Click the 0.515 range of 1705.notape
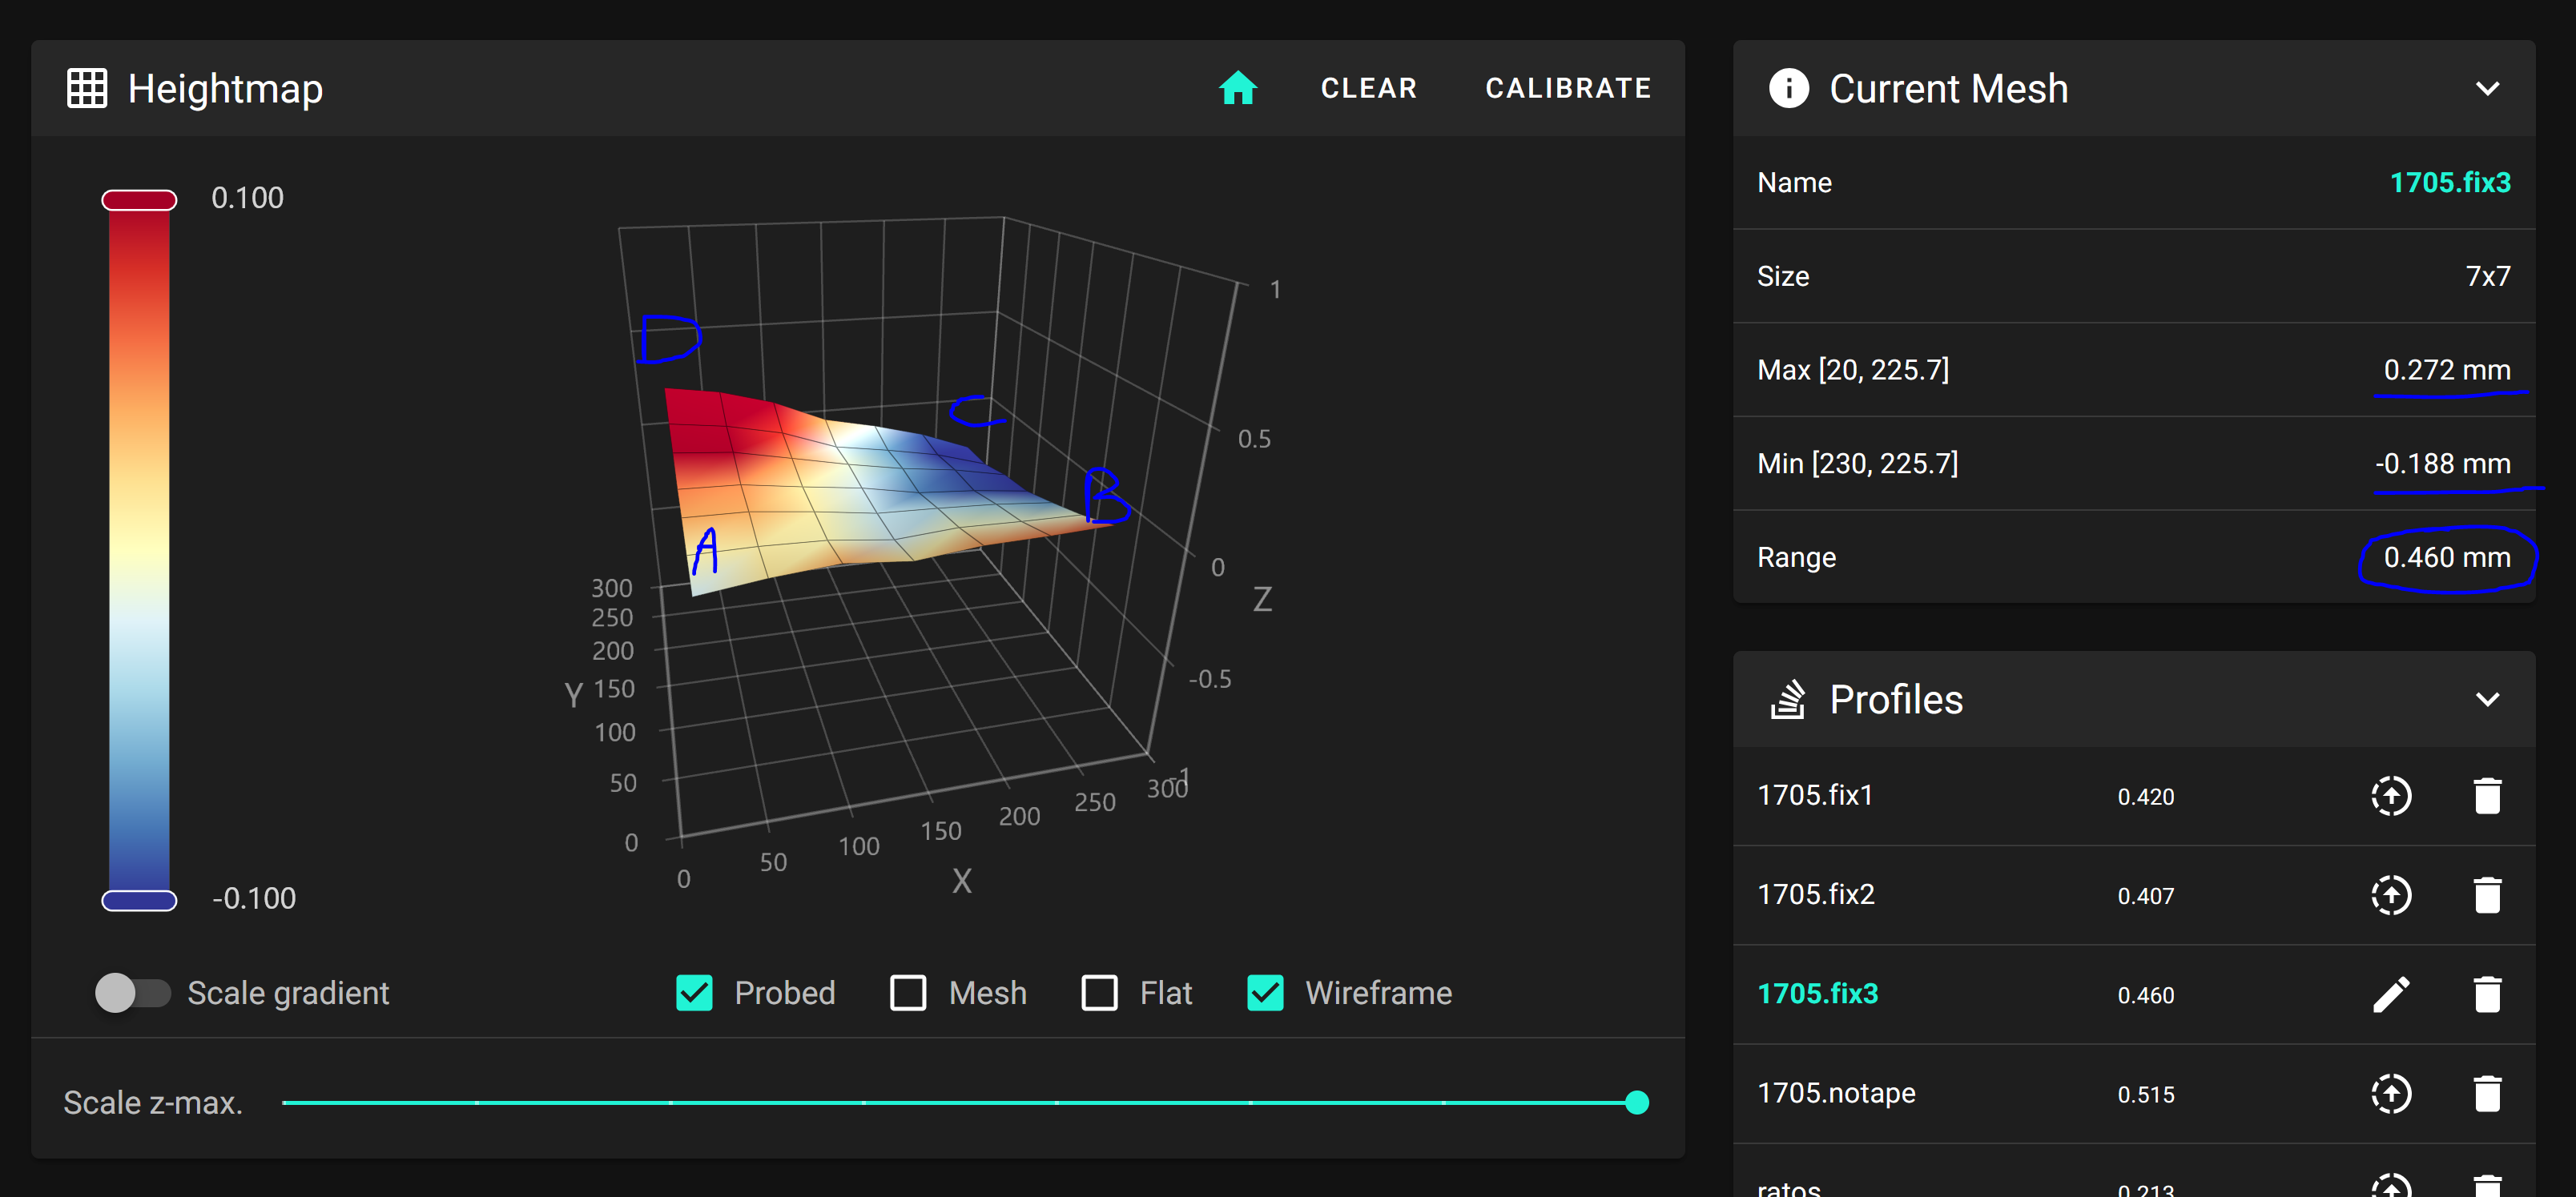Screen dimensions: 2576x1197 [2145, 1095]
